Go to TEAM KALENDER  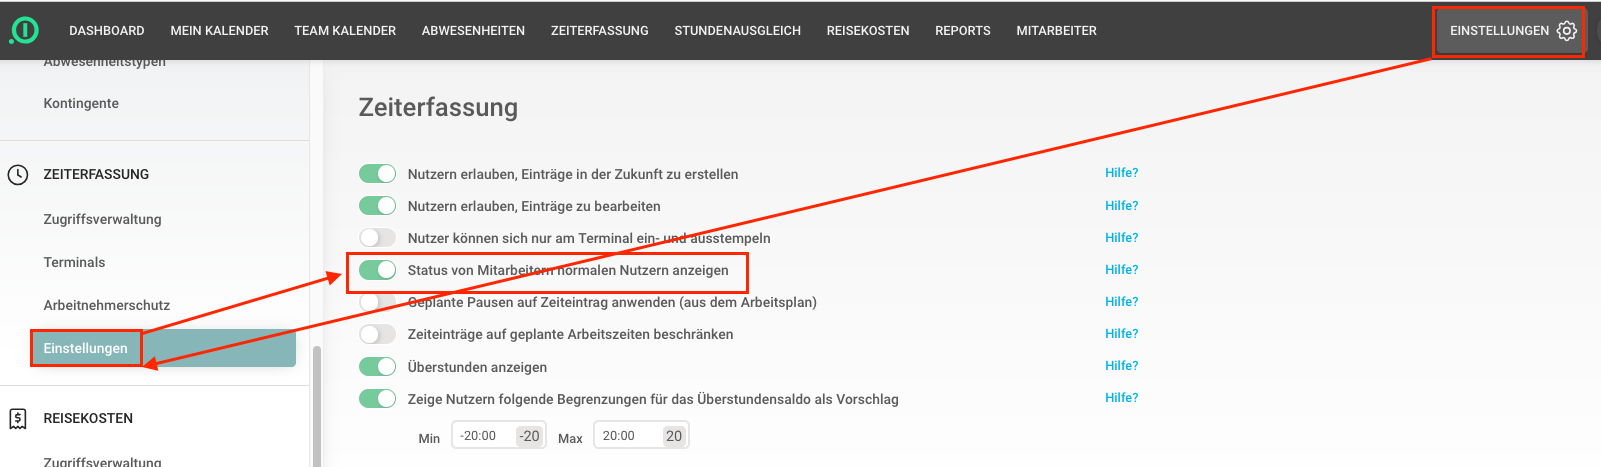(x=345, y=31)
